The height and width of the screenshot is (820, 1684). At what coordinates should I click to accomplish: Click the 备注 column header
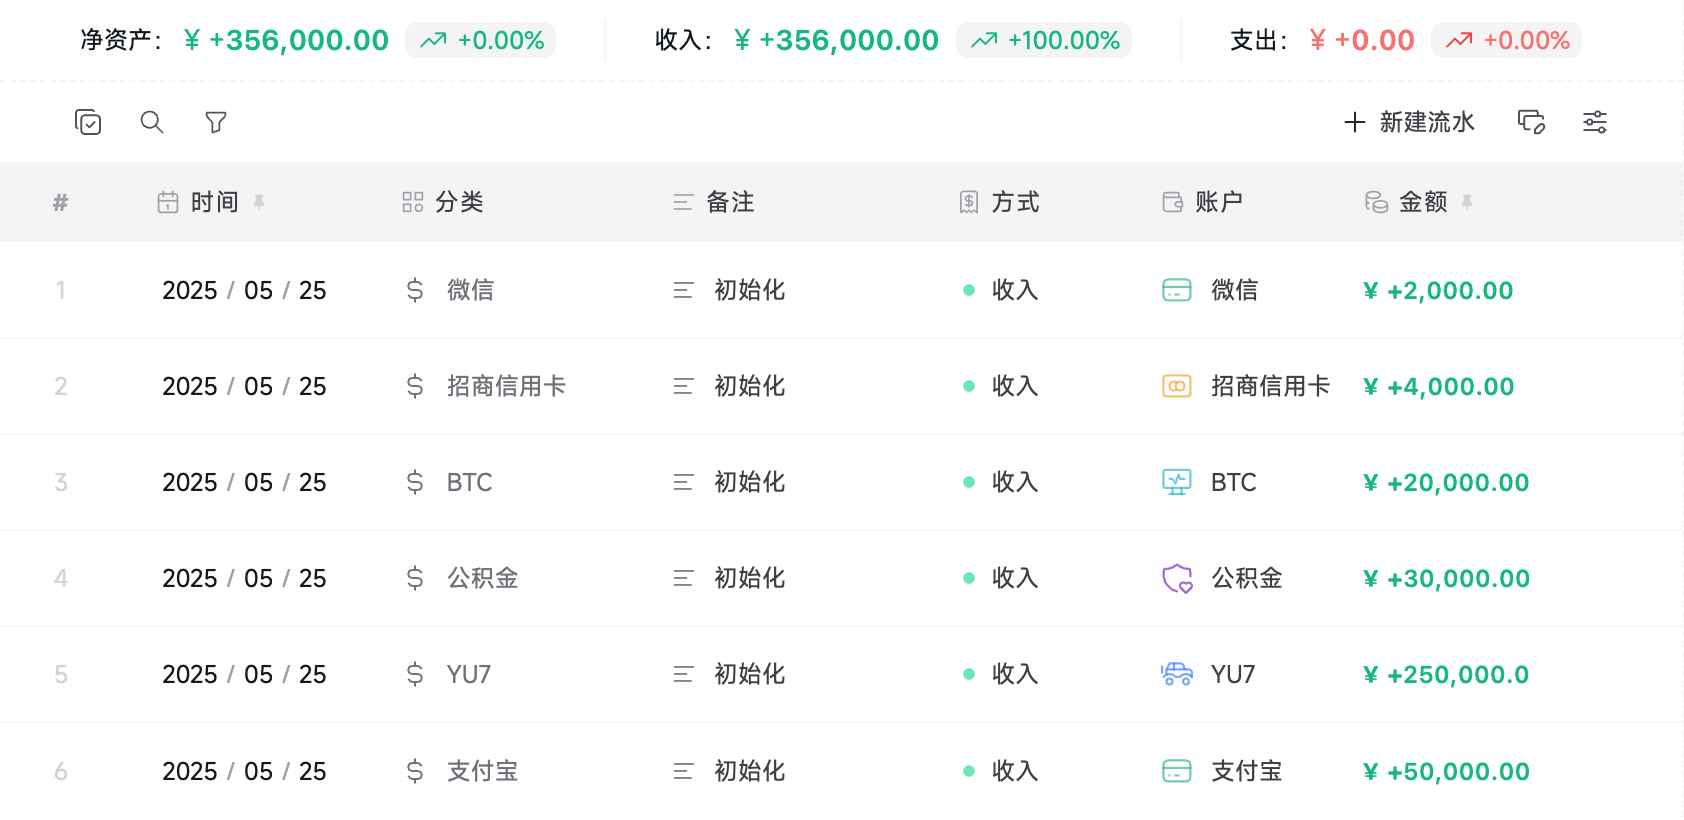[714, 202]
